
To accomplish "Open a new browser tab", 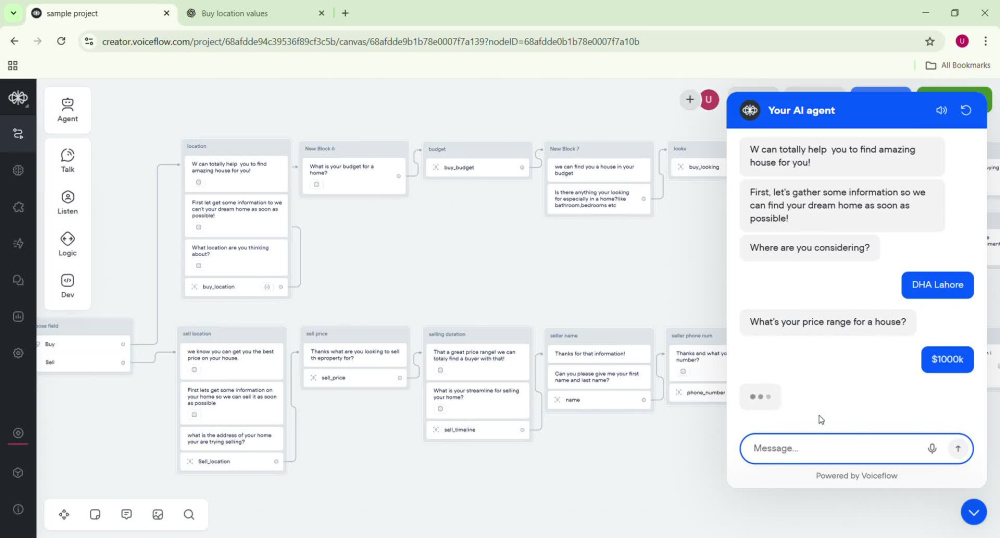I will [x=345, y=13].
